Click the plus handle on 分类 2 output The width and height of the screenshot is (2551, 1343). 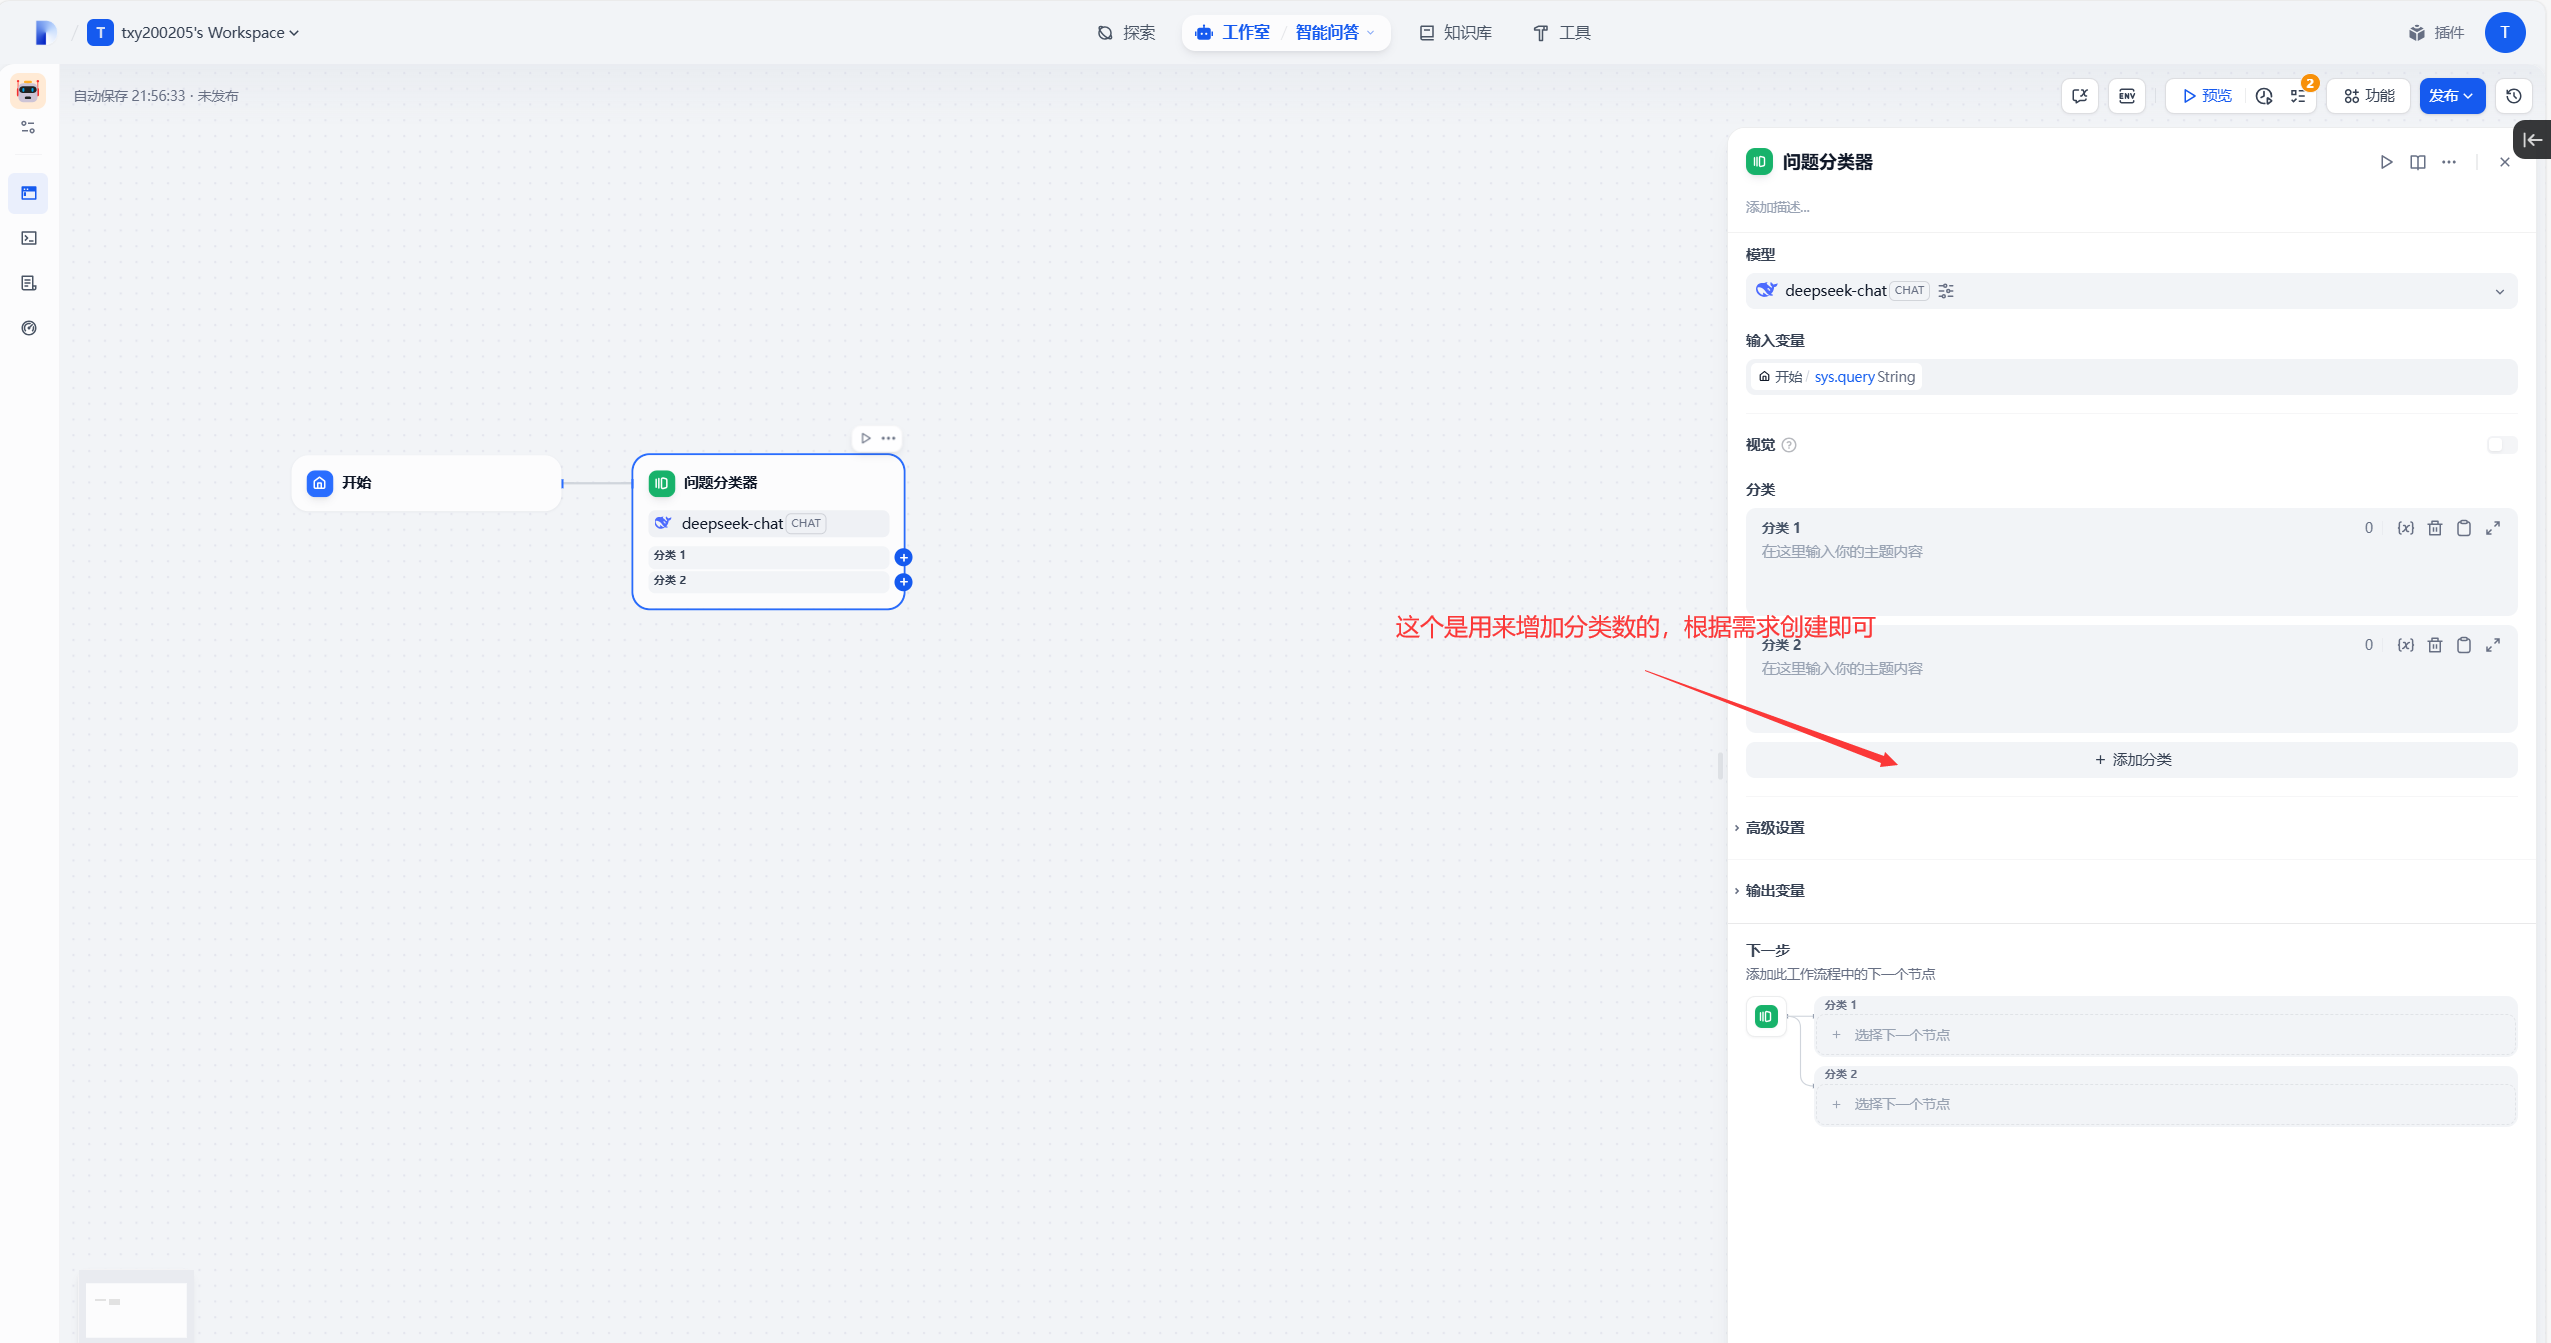[x=904, y=582]
